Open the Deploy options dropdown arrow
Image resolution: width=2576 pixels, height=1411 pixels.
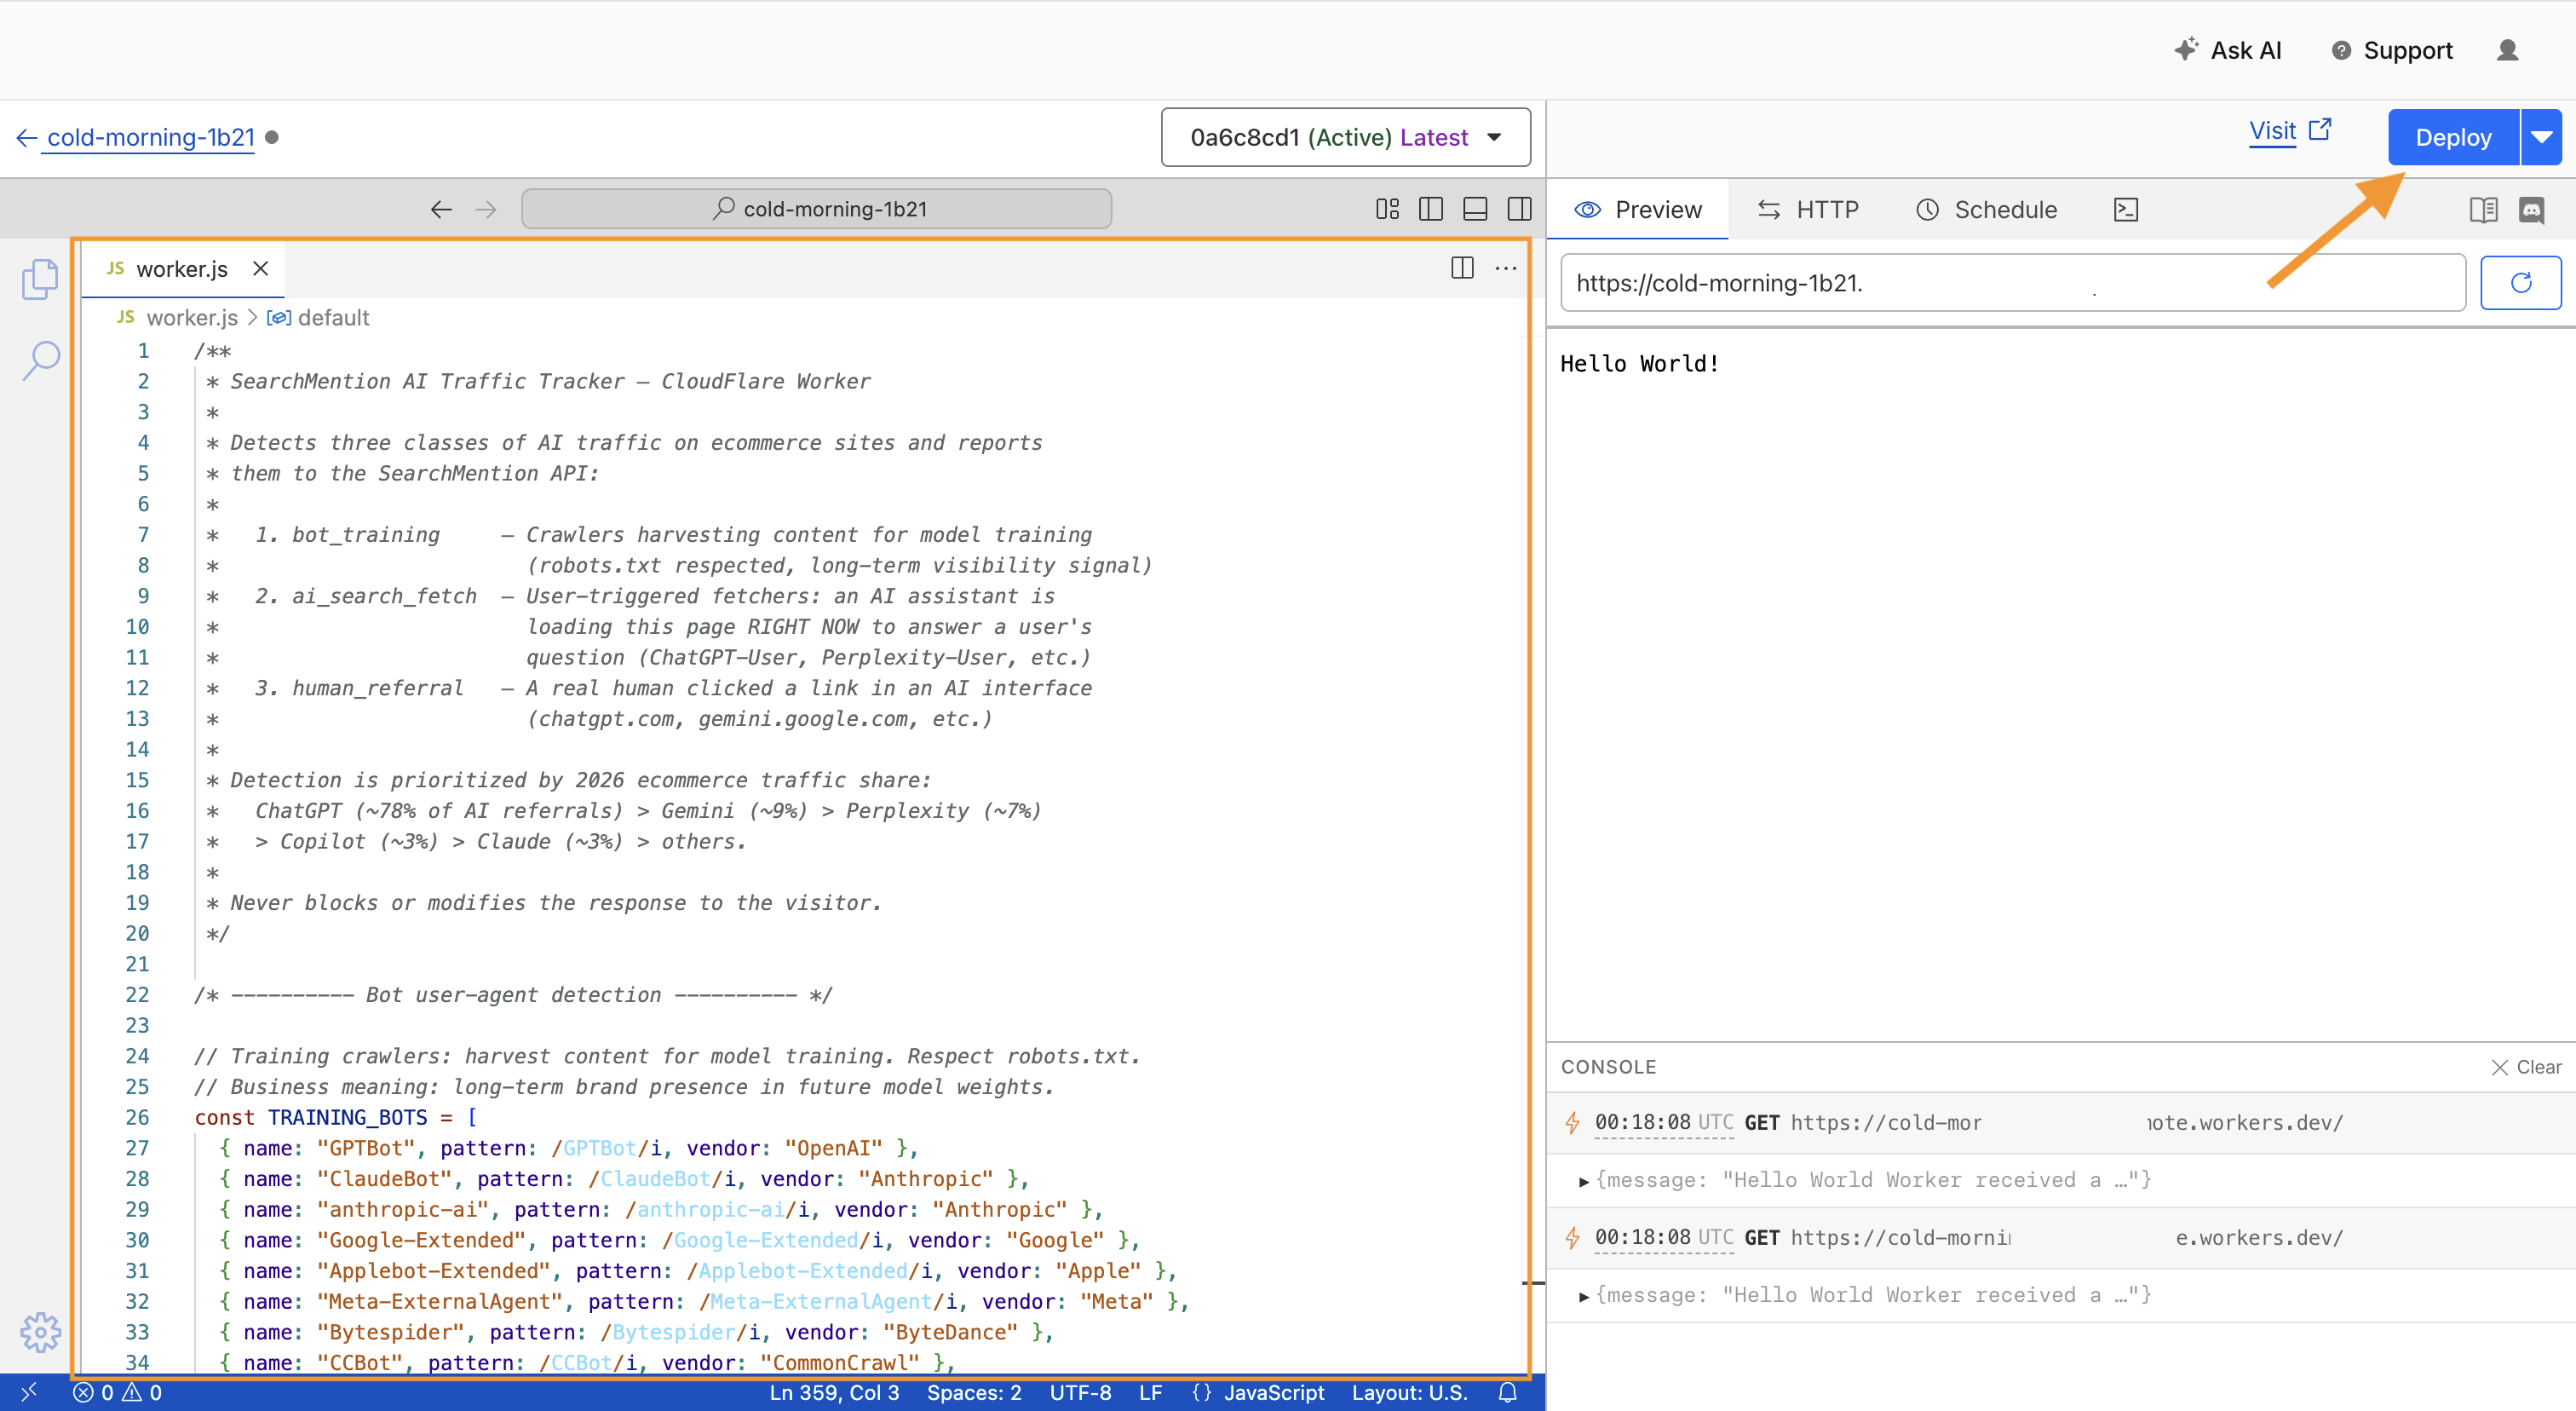2541,137
